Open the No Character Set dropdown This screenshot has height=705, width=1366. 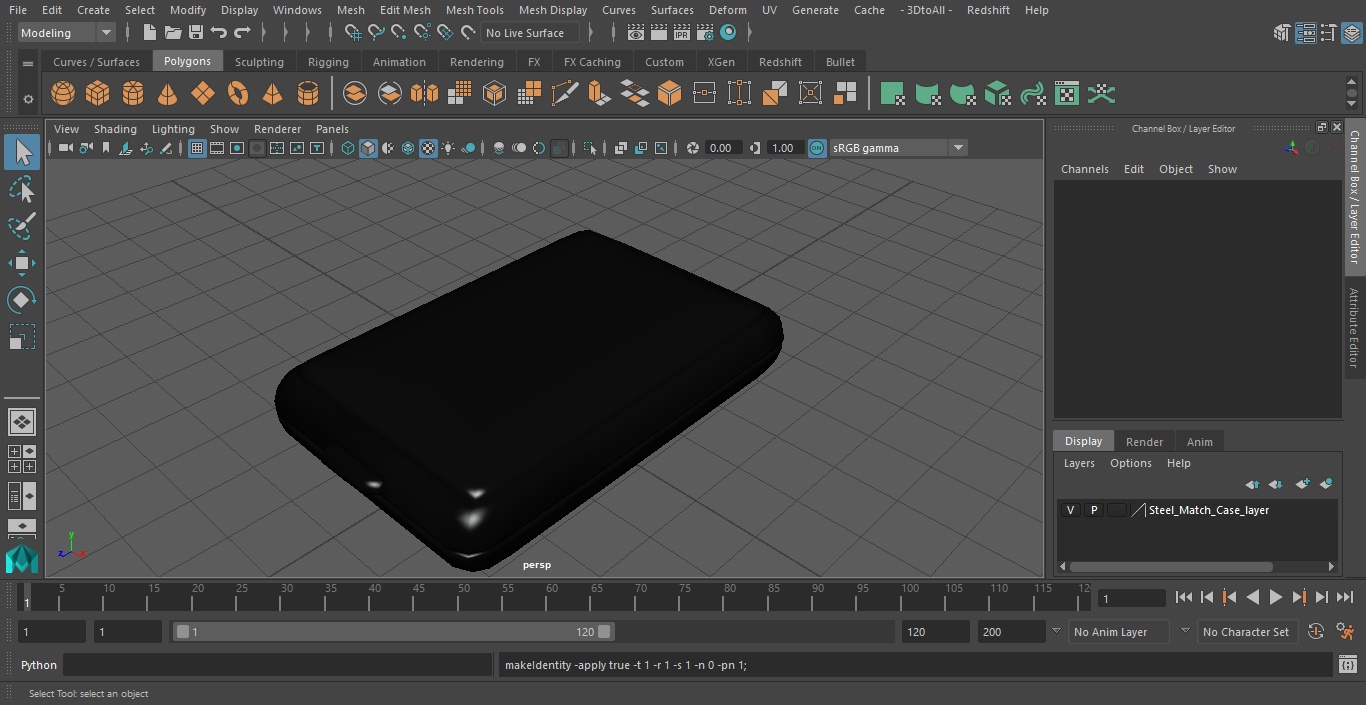click(x=1247, y=632)
